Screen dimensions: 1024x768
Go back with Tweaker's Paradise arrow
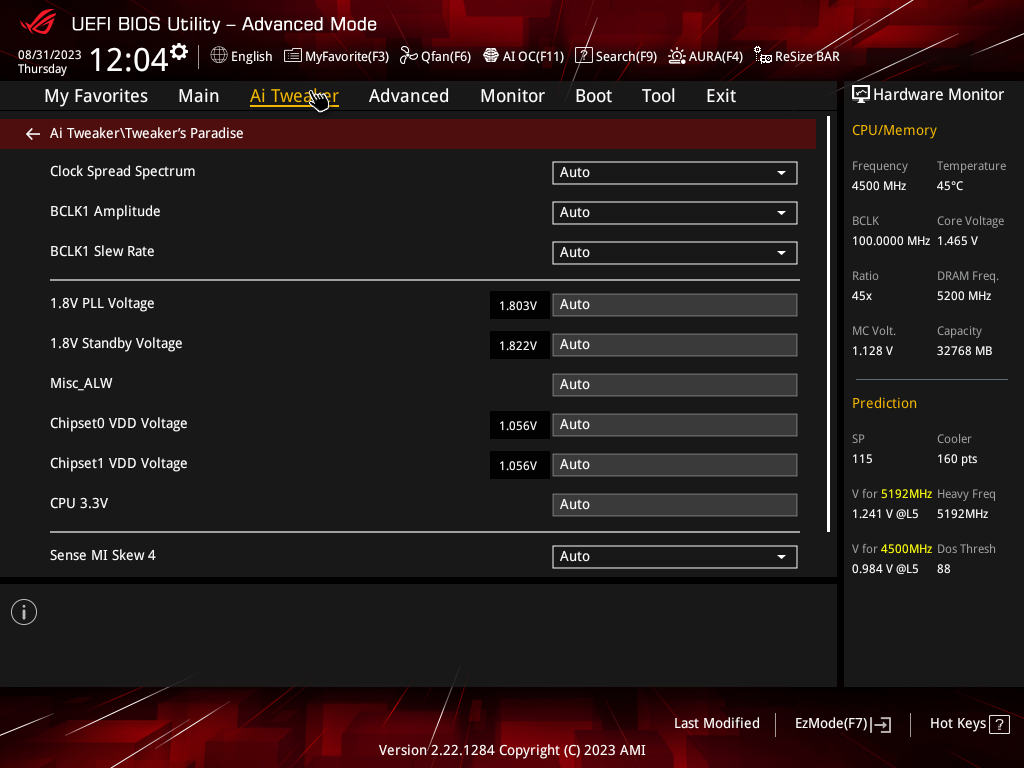(x=33, y=134)
